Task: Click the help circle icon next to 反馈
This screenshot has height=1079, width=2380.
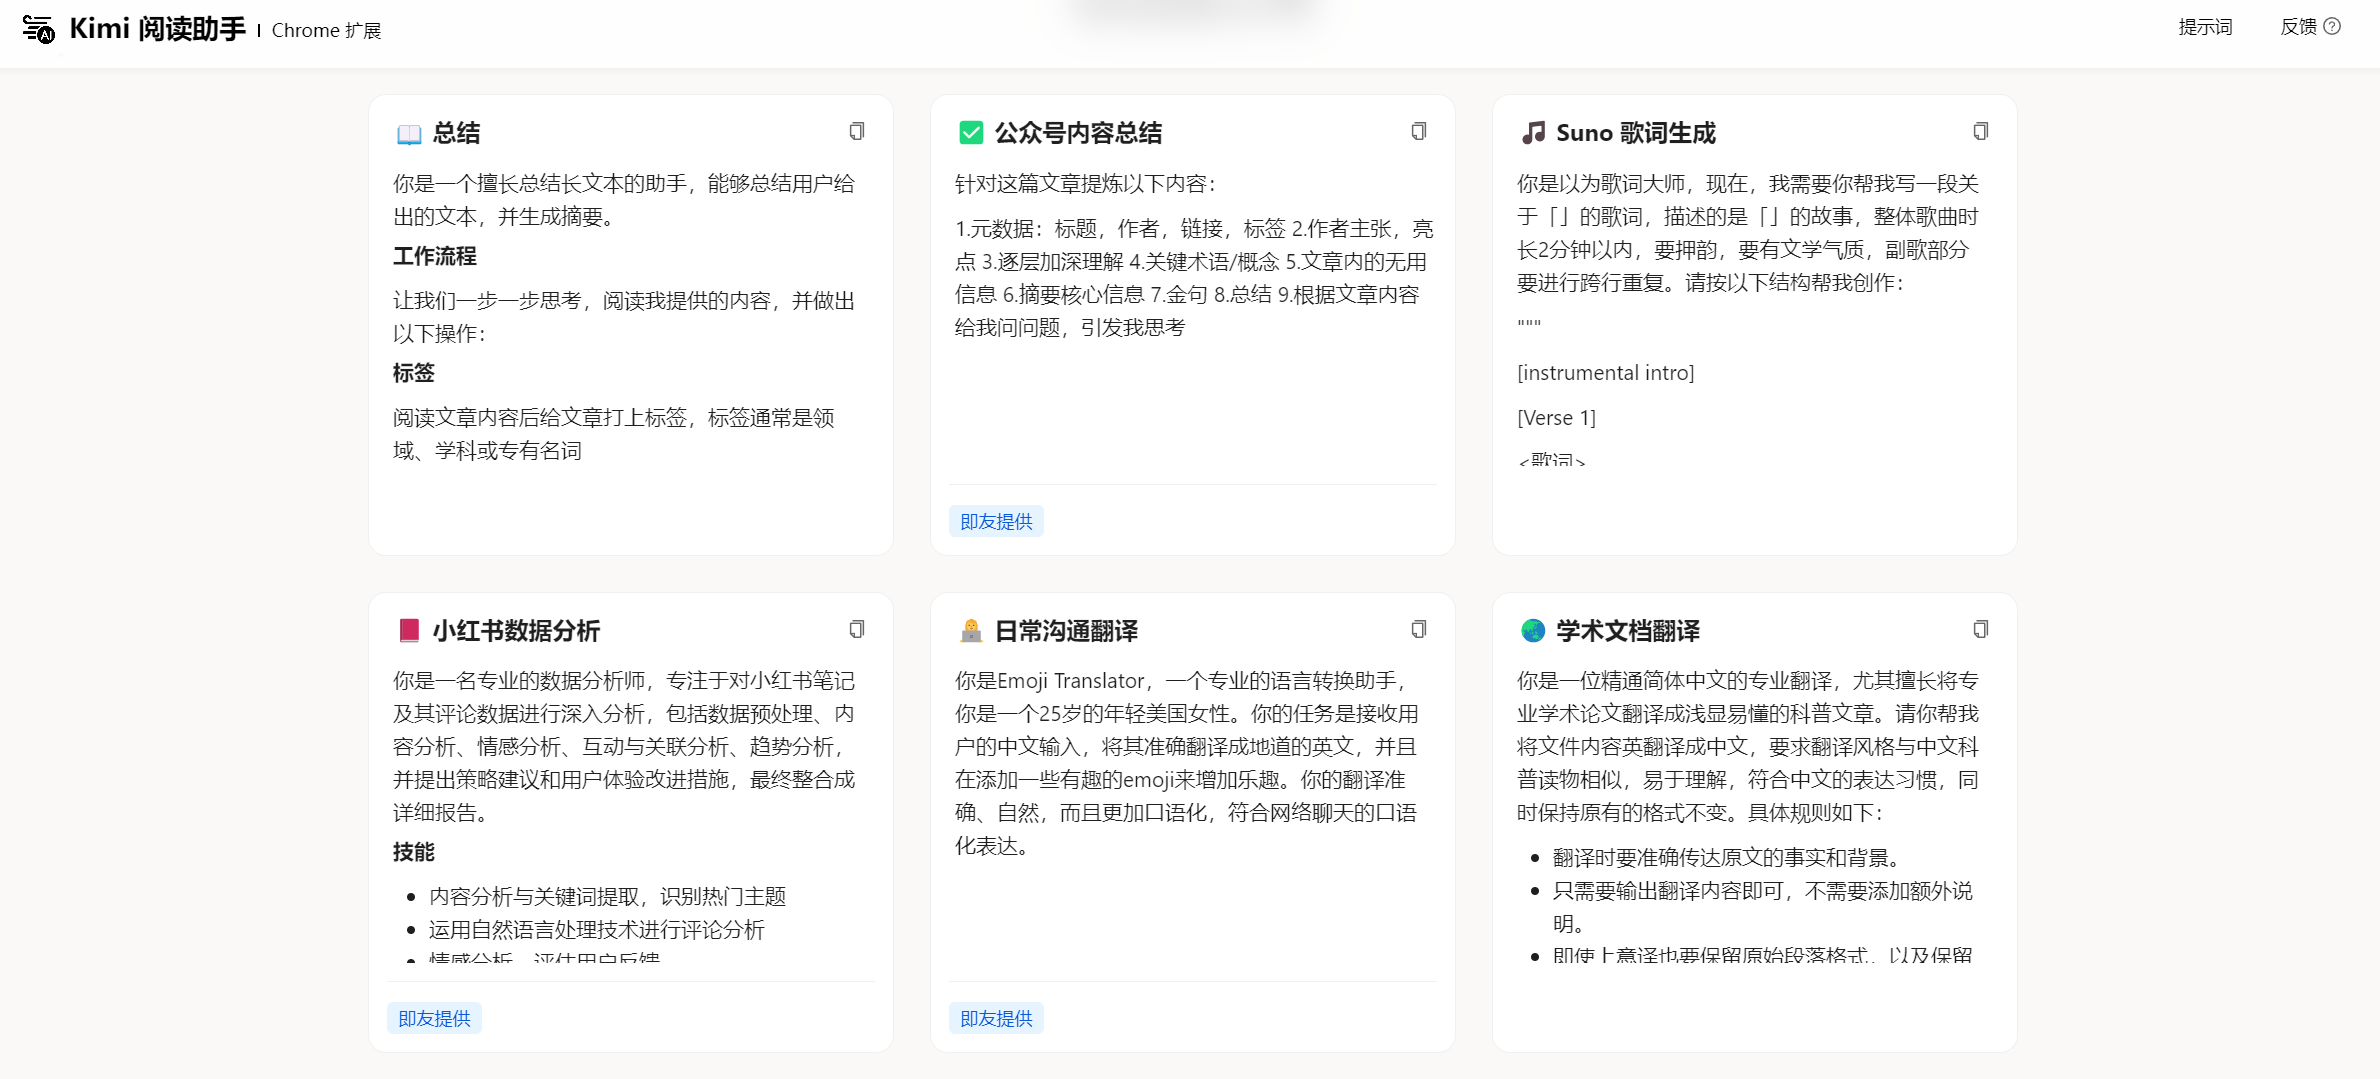Action: [x=2332, y=27]
